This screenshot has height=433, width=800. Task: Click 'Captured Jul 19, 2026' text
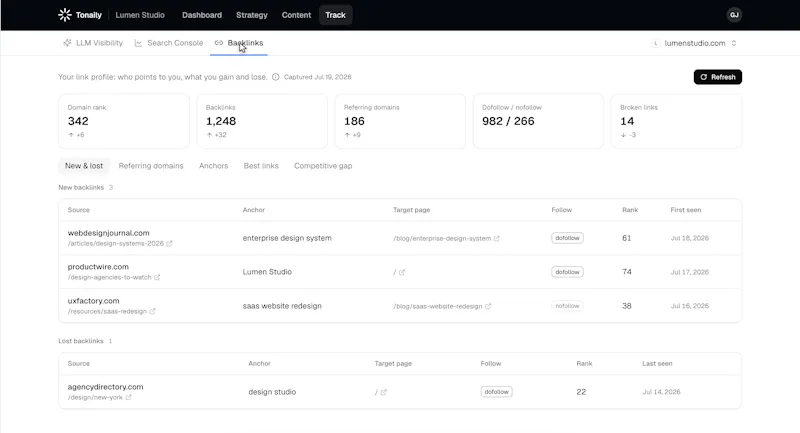317,77
